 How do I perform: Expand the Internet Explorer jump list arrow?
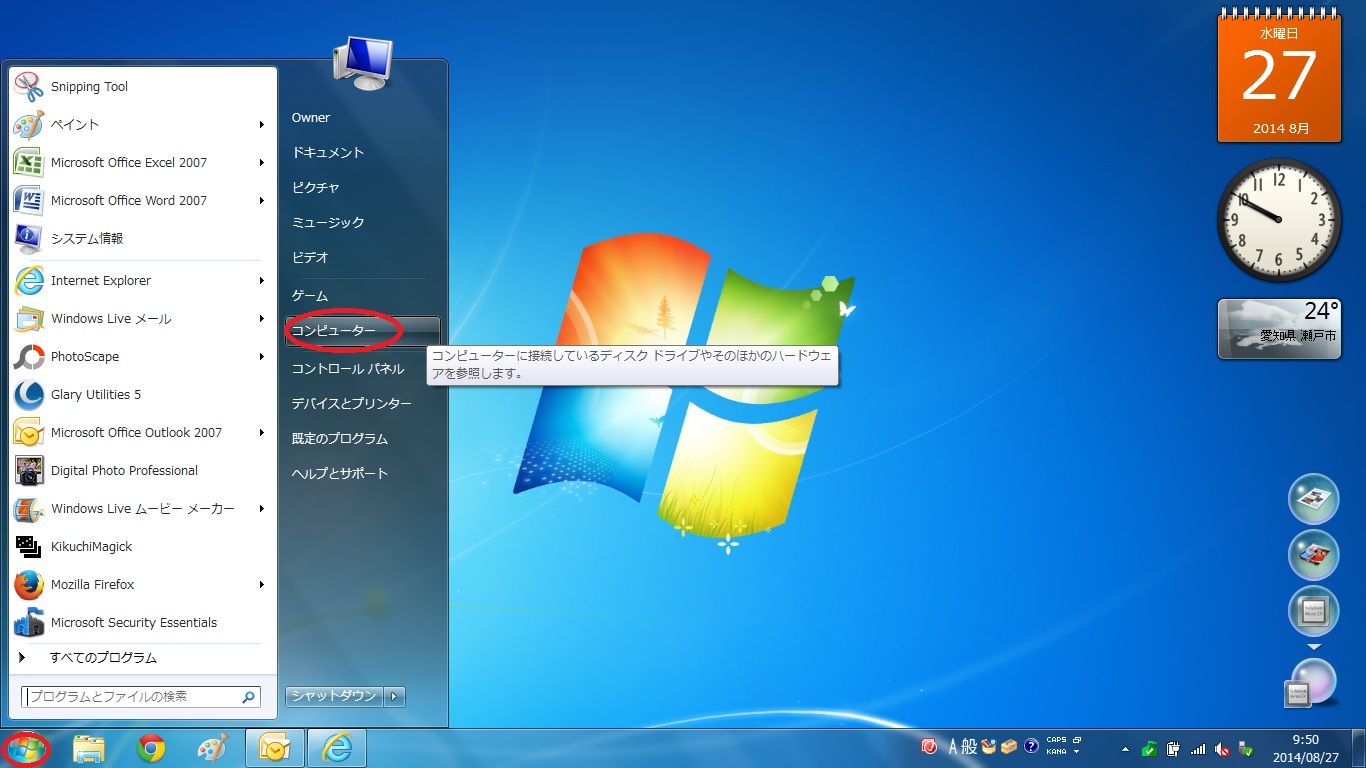(x=261, y=281)
